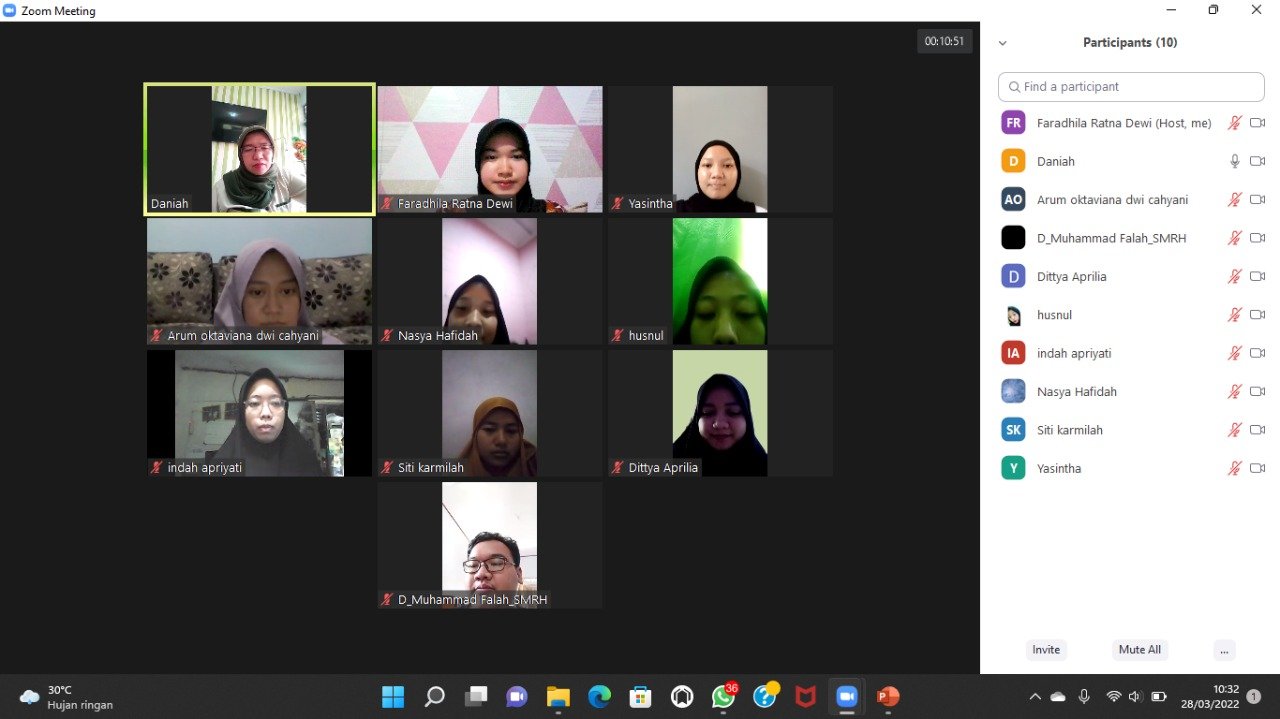Click Daniah's orange D avatar
Viewport: 1280px width, 719px height.
tap(1013, 161)
